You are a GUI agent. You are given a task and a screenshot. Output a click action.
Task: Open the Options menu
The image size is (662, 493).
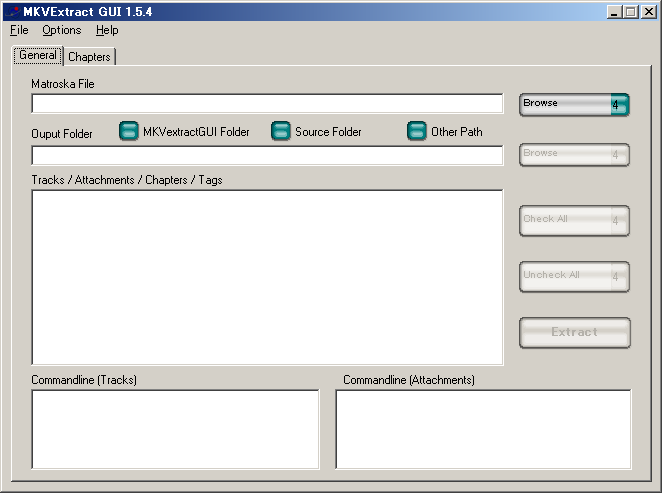61,30
